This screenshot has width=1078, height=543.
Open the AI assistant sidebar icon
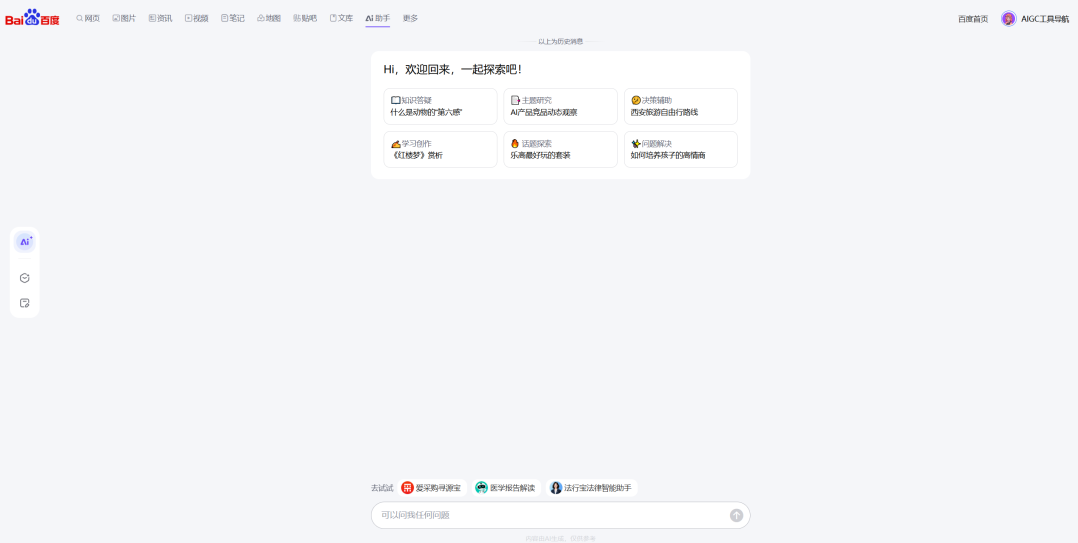pos(25,242)
